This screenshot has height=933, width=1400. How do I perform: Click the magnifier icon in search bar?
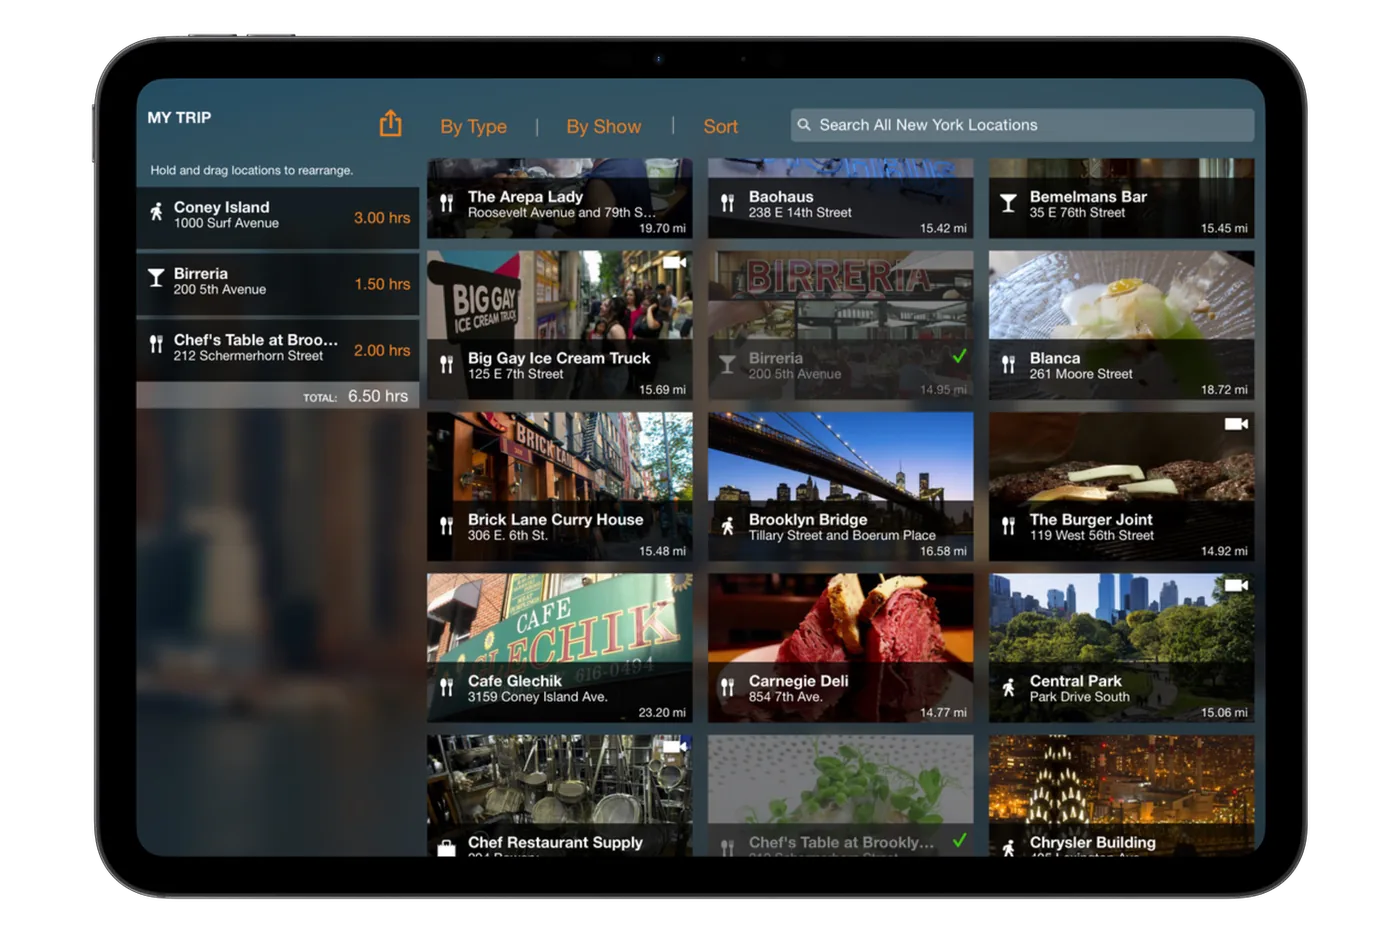click(804, 125)
